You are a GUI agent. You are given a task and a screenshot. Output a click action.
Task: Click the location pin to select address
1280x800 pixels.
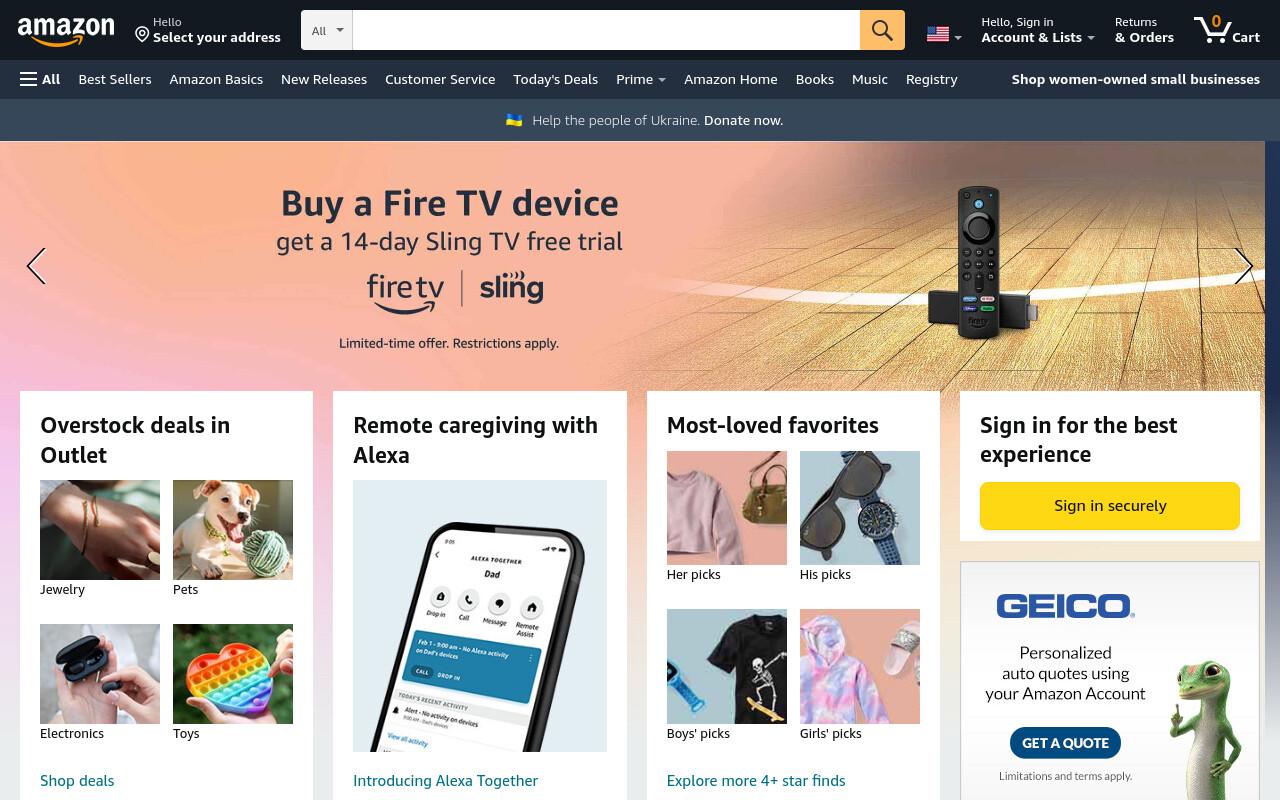(x=142, y=35)
